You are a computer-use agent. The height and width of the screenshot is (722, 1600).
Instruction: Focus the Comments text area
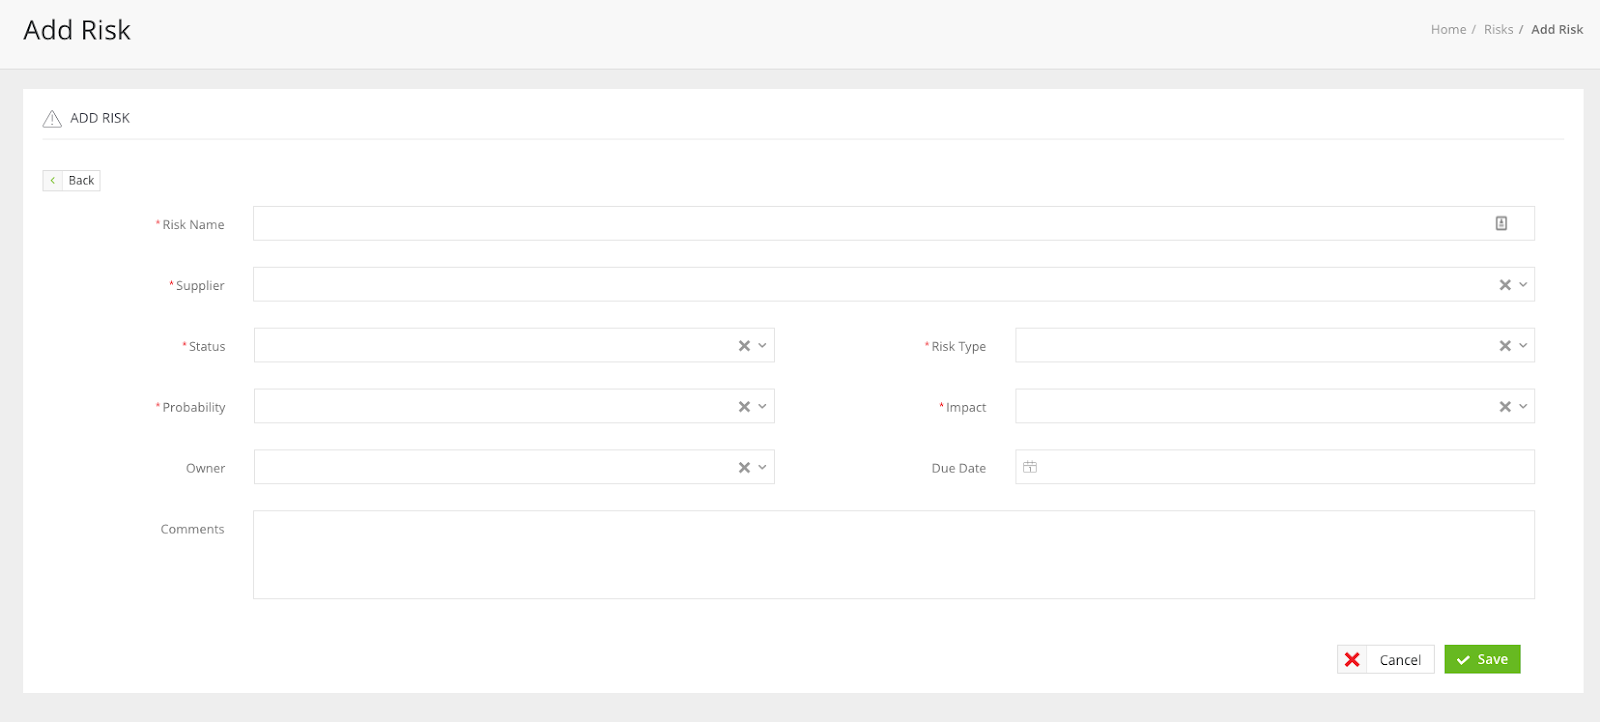(894, 555)
